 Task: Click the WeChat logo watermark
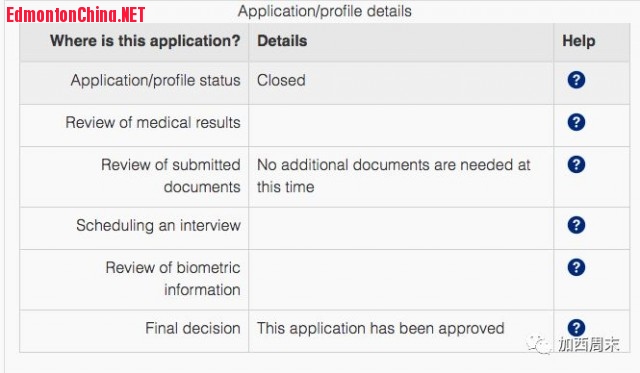pos(539,344)
